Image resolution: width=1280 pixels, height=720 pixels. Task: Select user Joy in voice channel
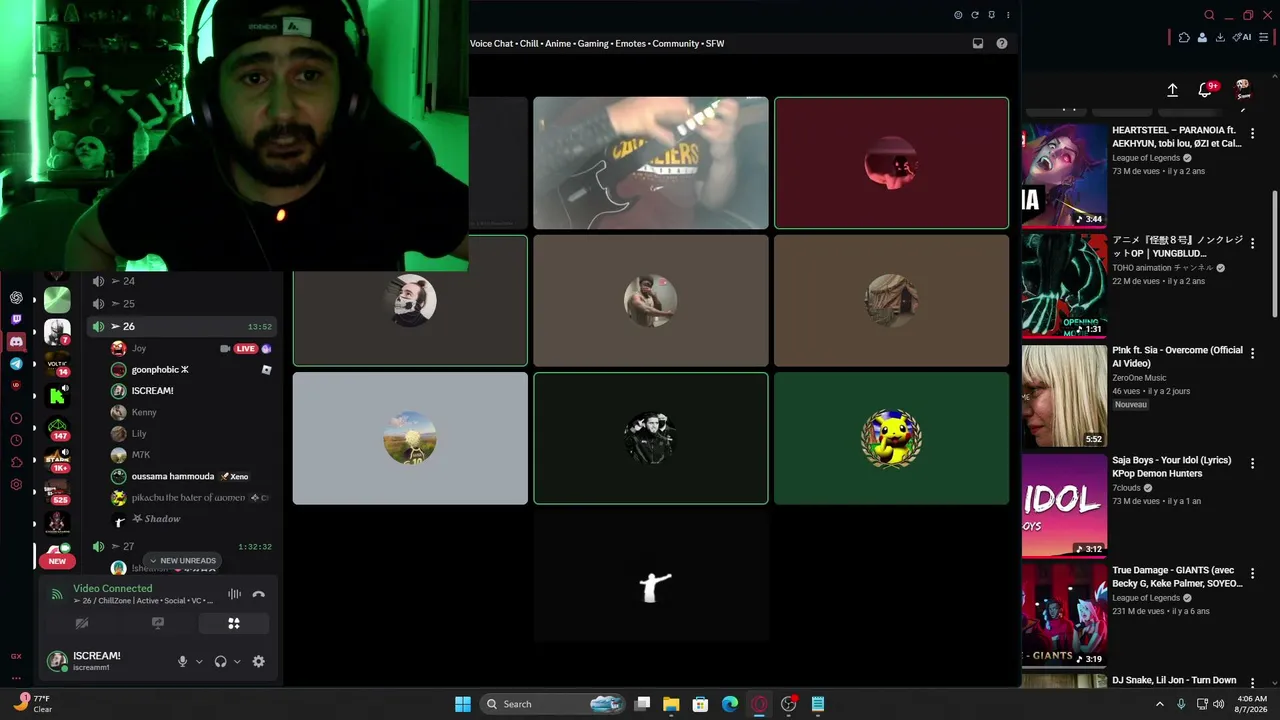pos(190,348)
